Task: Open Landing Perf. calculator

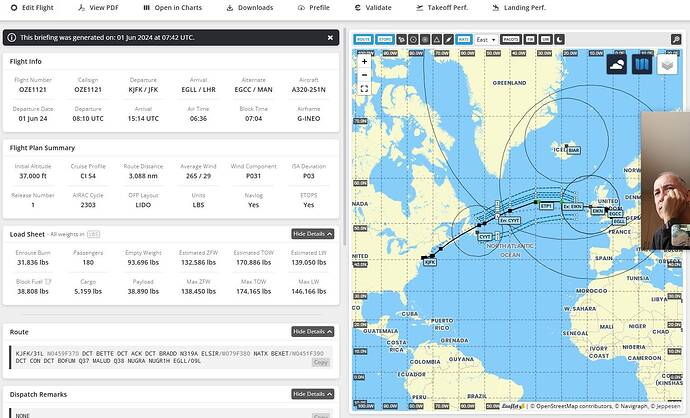Action: click(x=519, y=8)
